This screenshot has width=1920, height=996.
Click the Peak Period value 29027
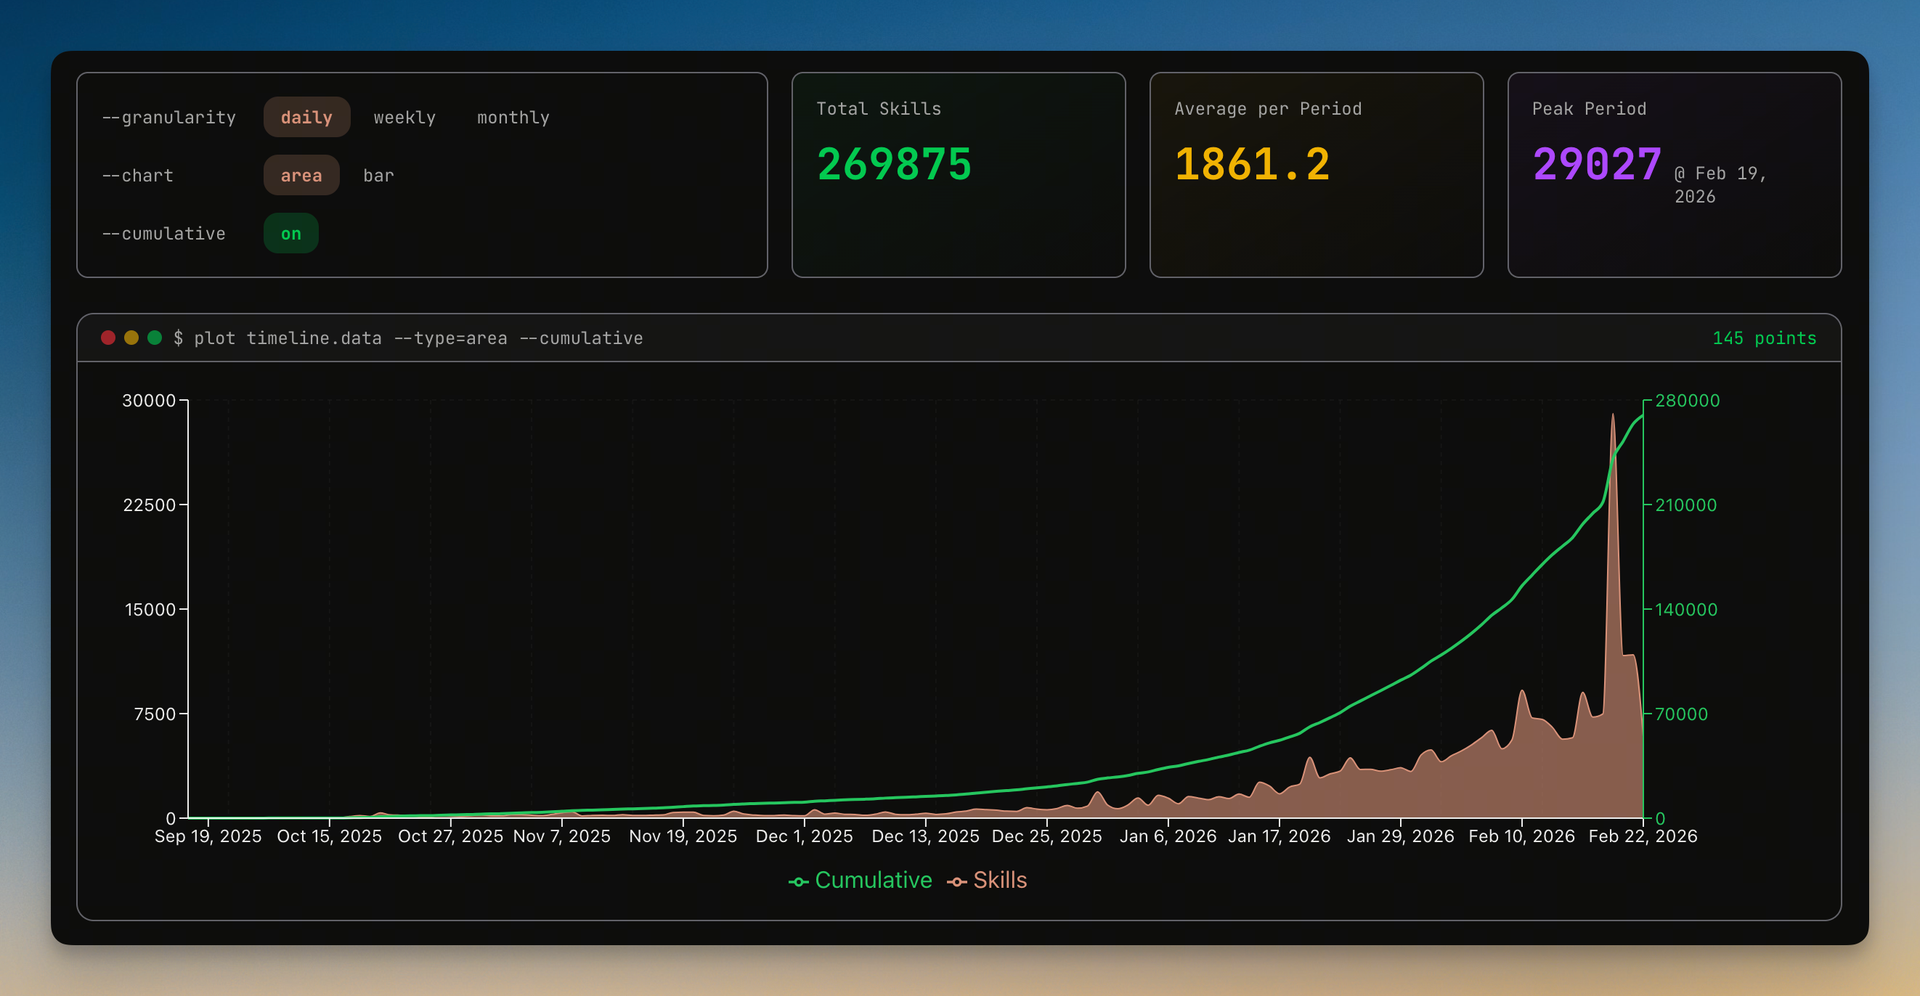pos(1597,165)
